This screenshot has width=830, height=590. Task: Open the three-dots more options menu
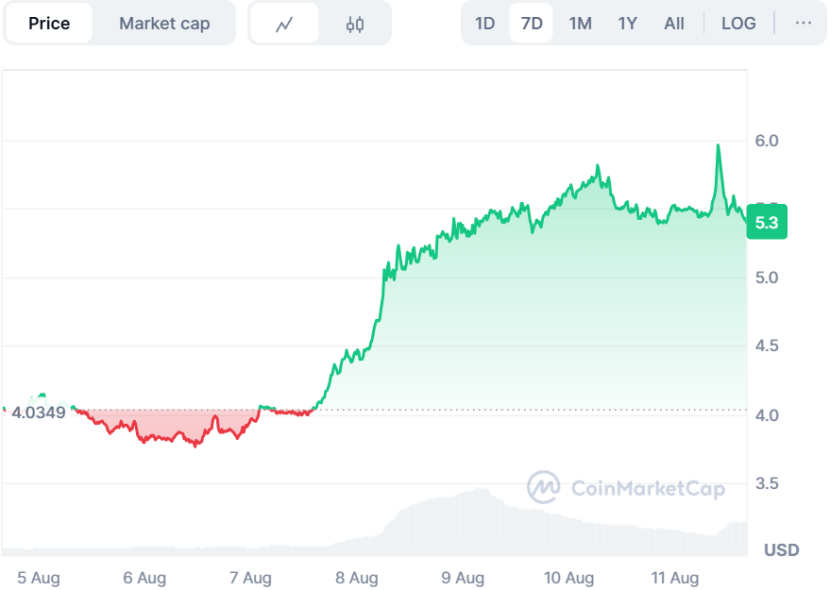pyautogui.click(x=803, y=23)
